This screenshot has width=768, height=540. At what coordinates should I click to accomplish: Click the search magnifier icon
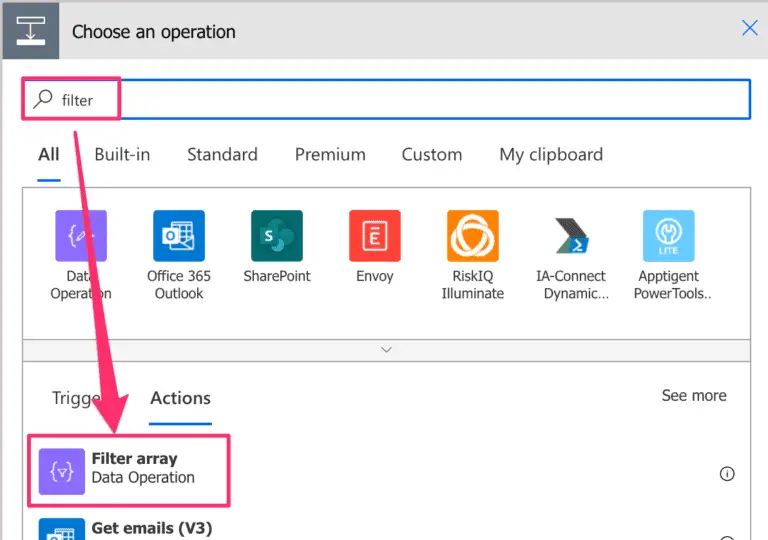point(43,100)
